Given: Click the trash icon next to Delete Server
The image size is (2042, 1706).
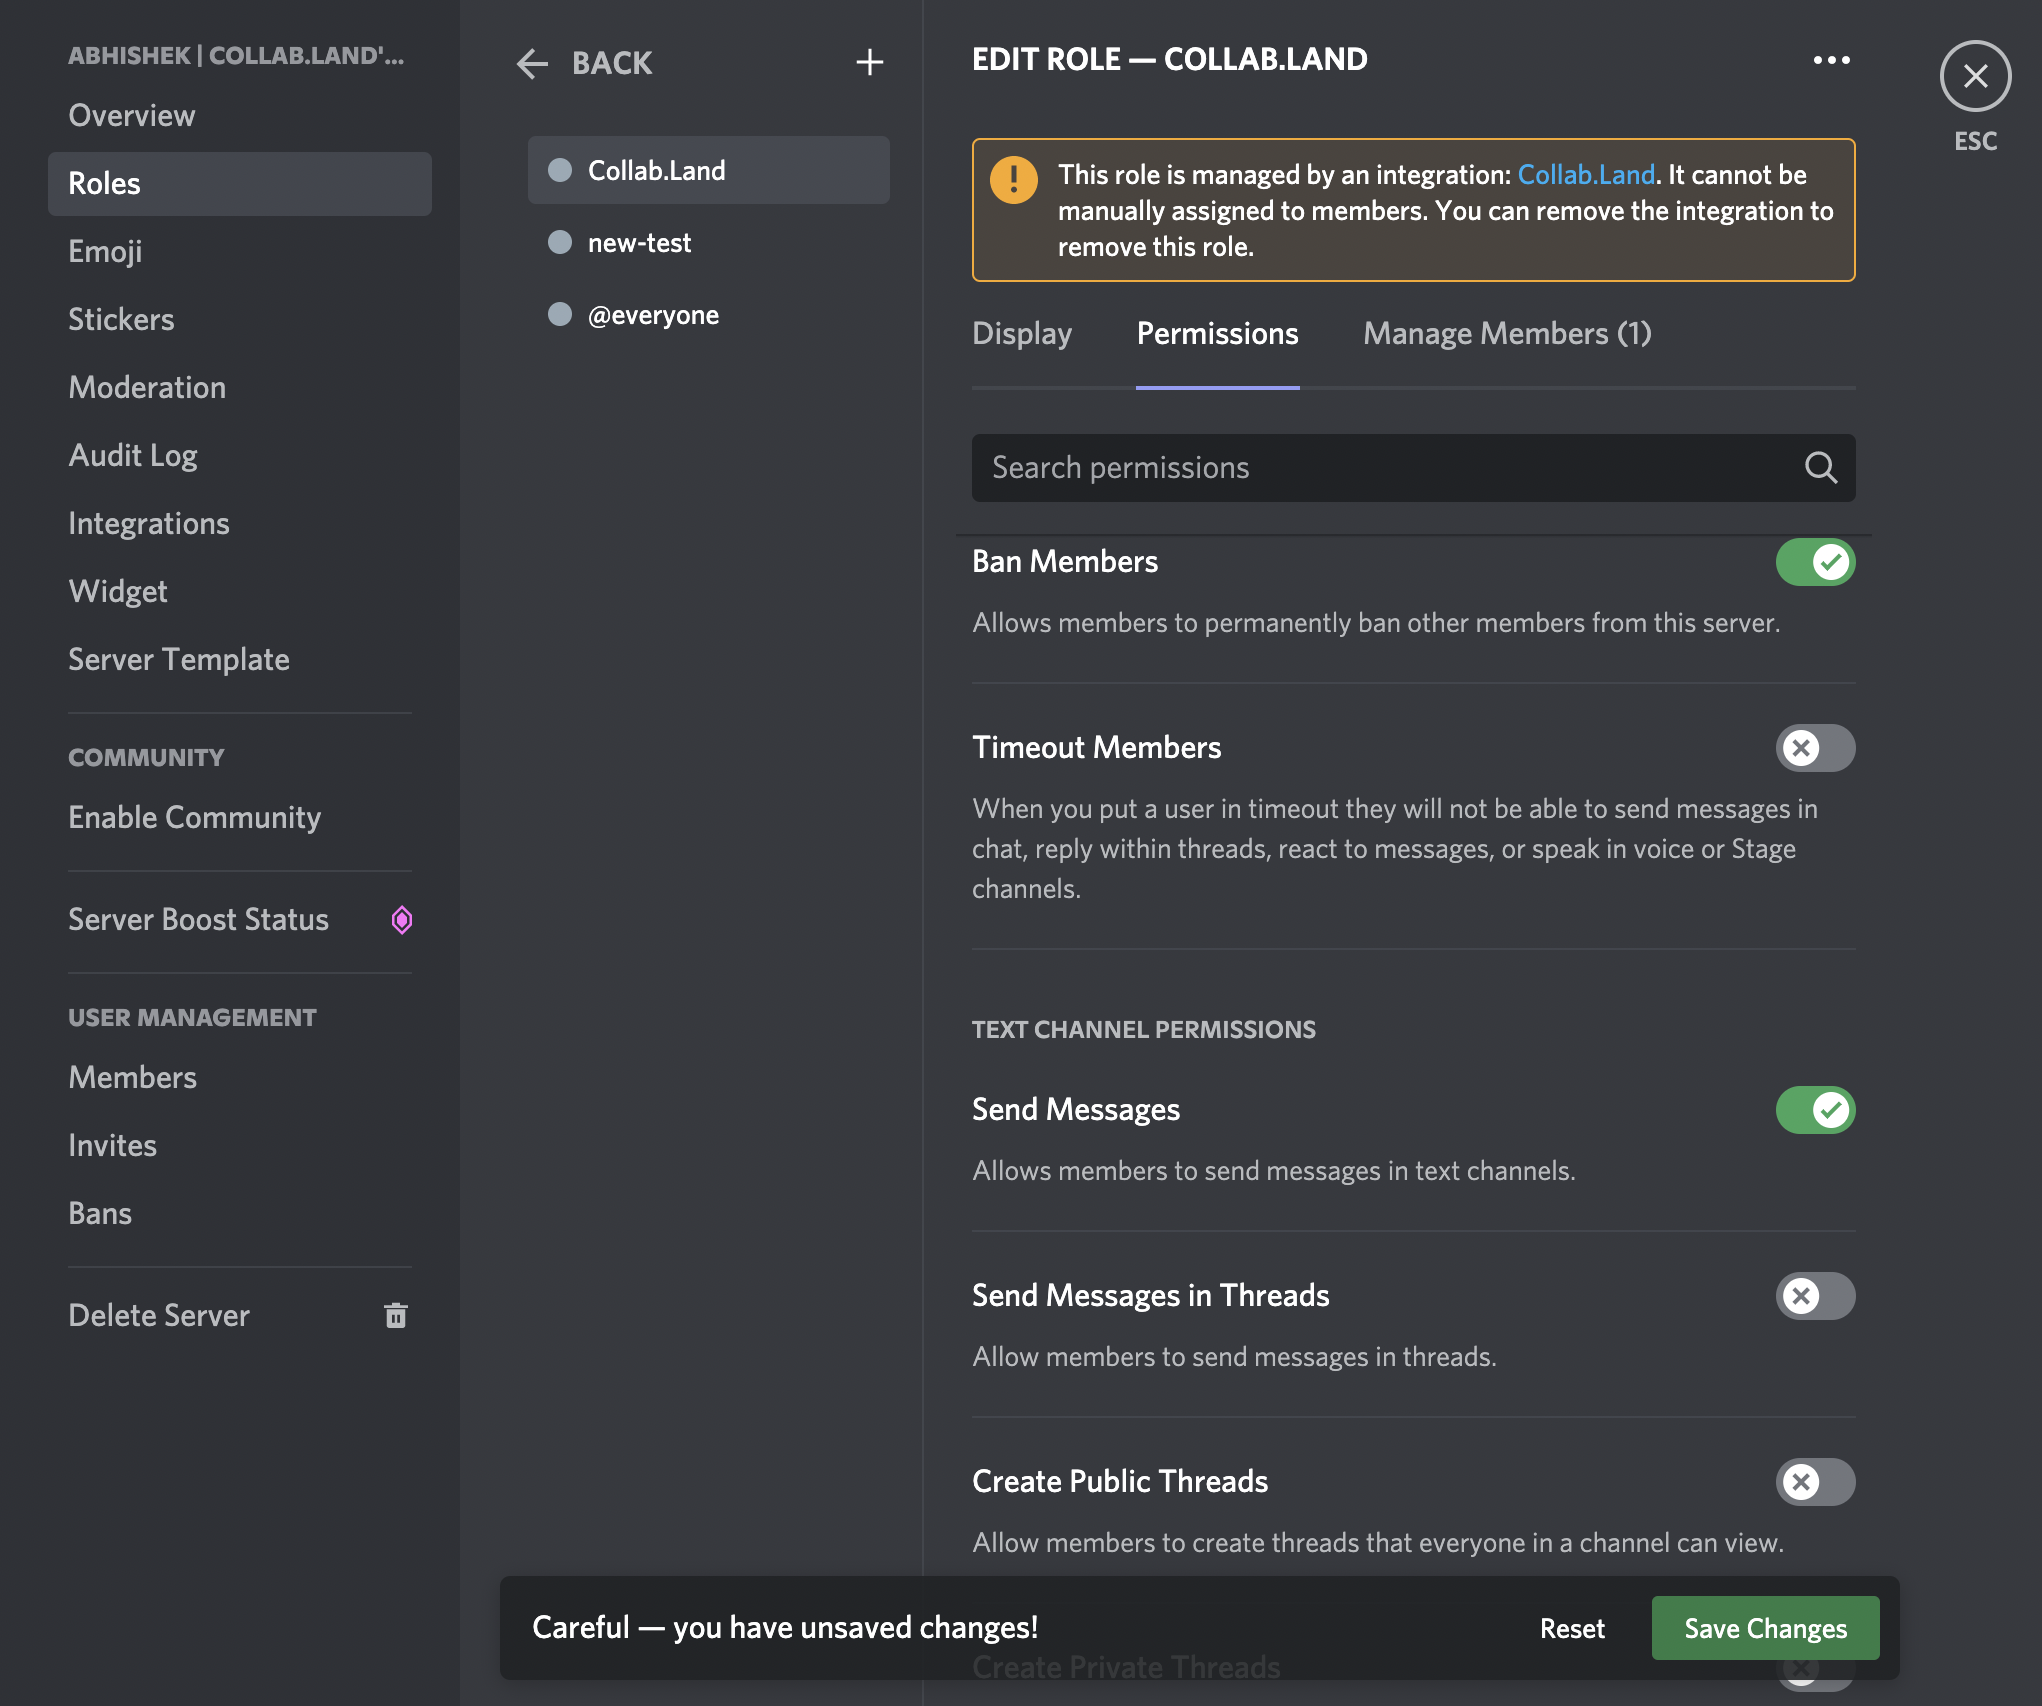Looking at the screenshot, I should (397, 1315).
